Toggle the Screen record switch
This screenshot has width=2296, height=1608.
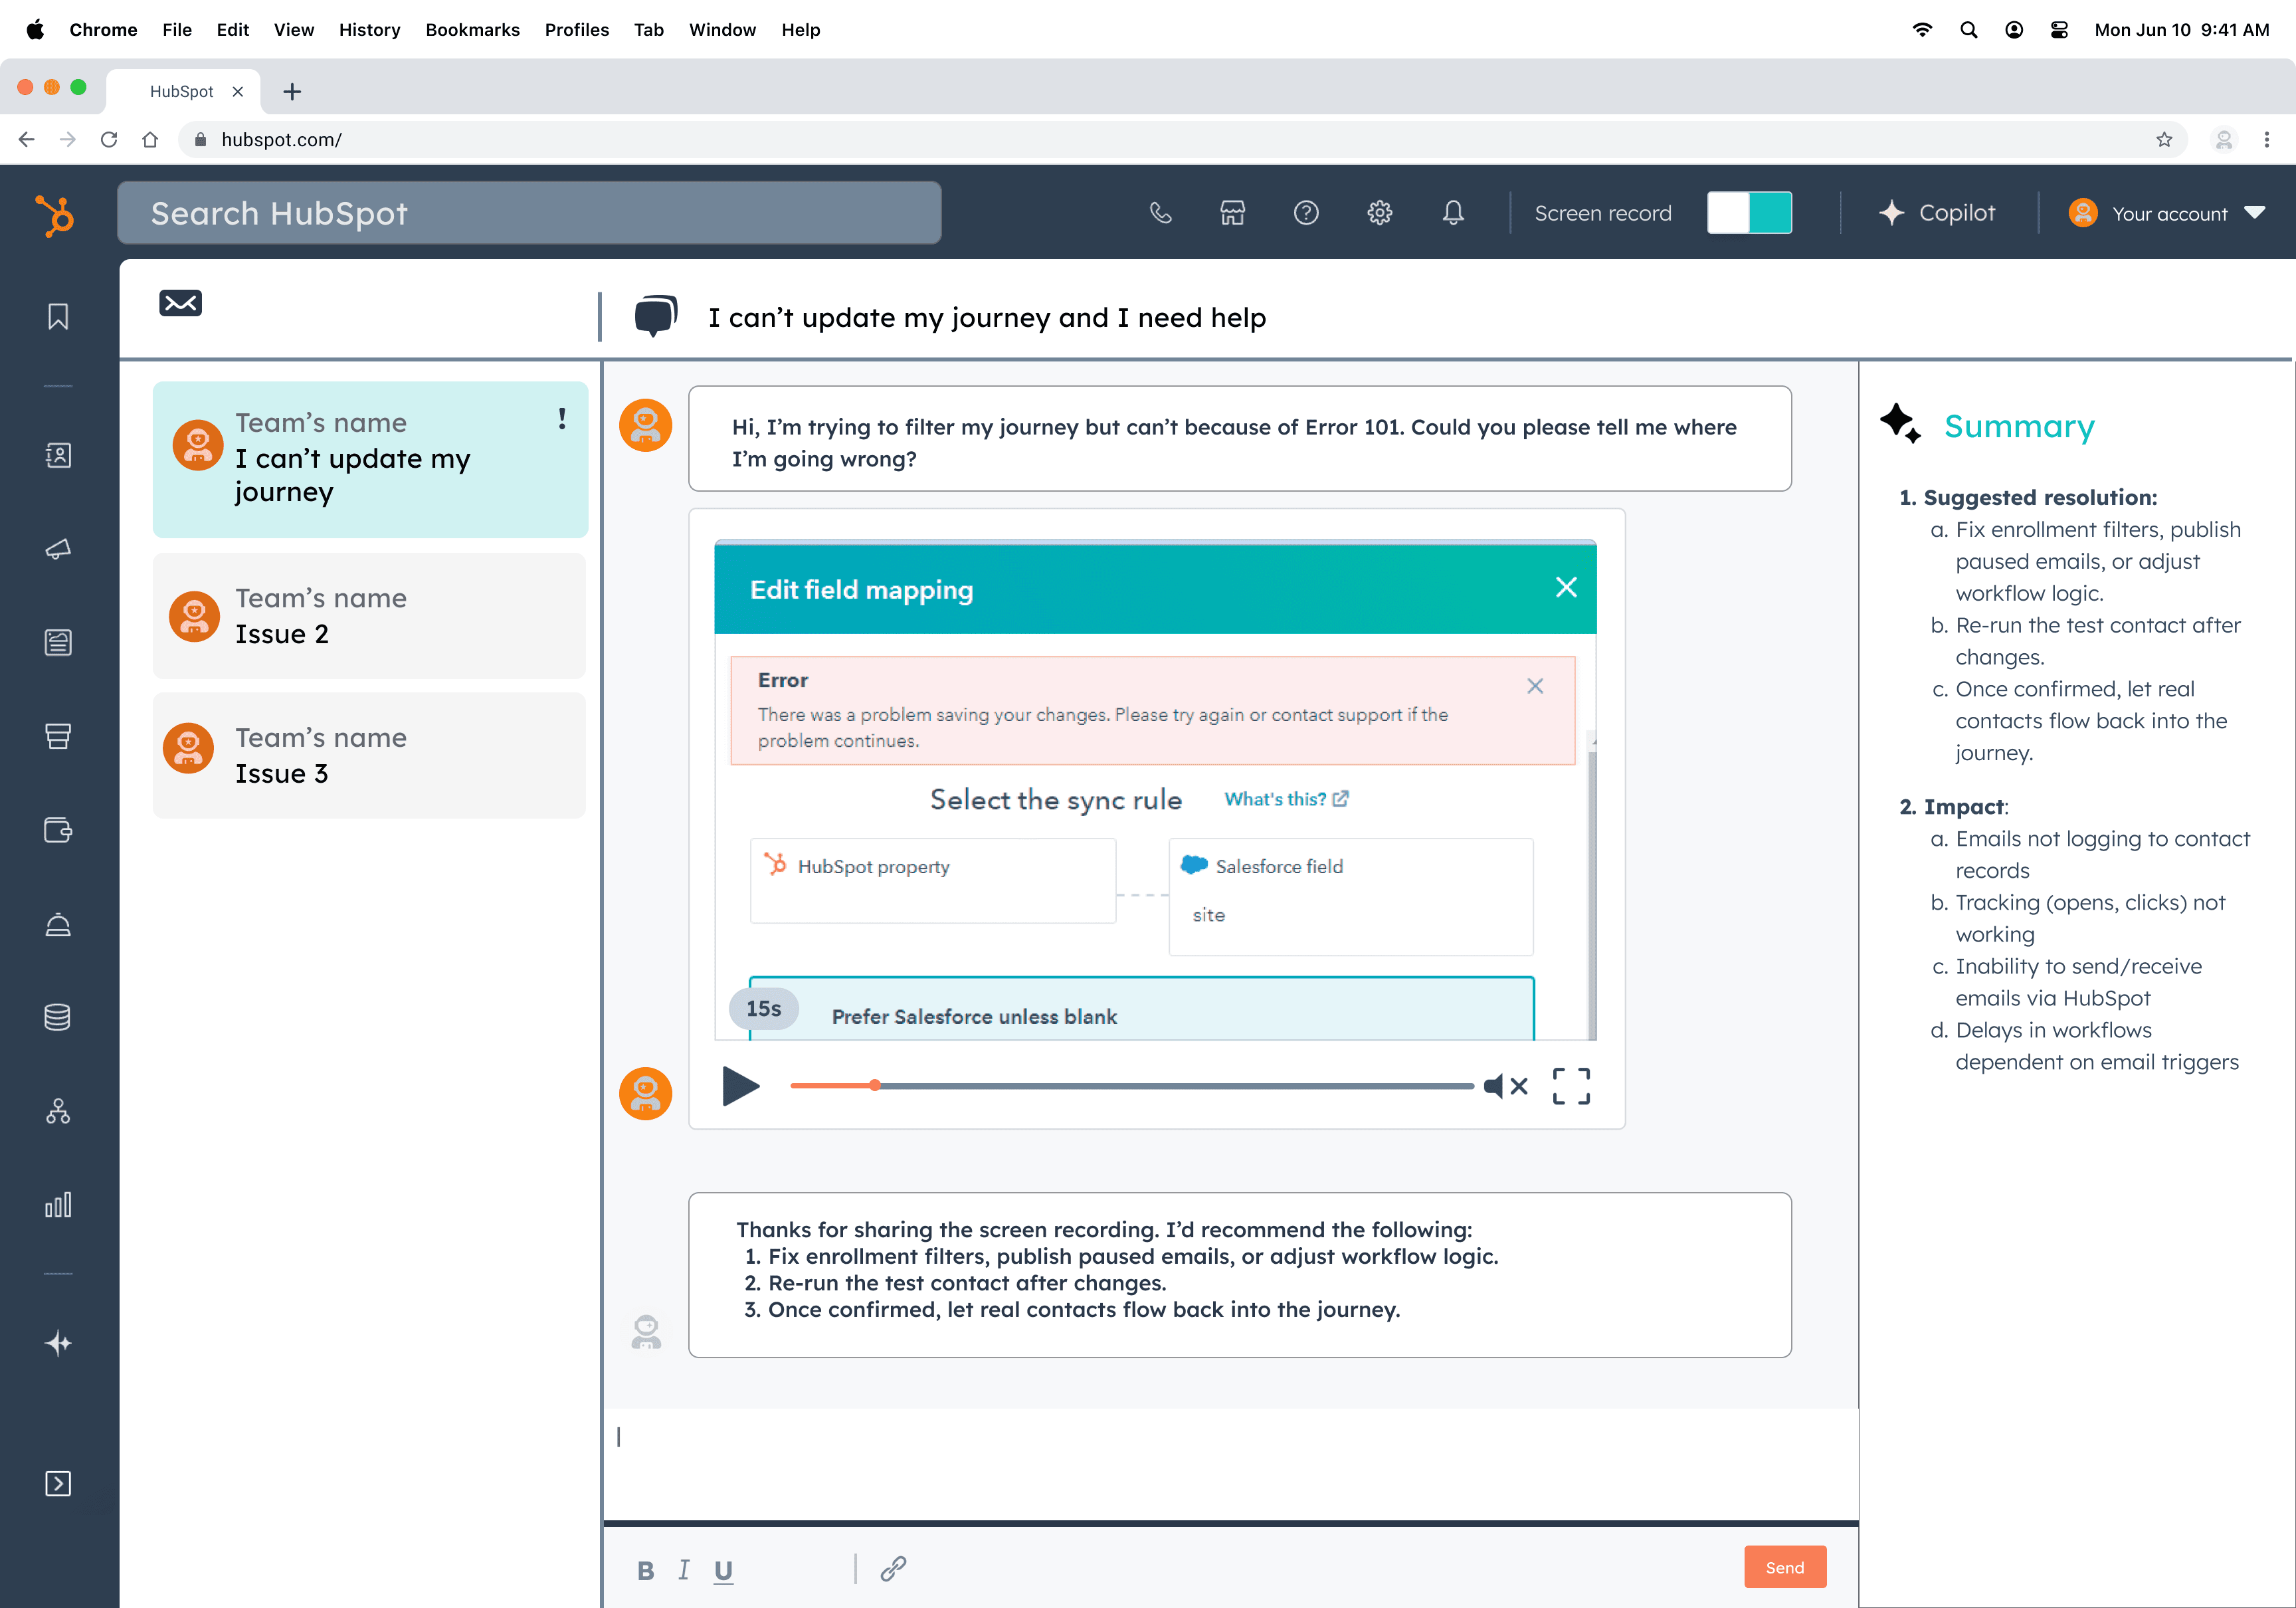(1749, 213)
